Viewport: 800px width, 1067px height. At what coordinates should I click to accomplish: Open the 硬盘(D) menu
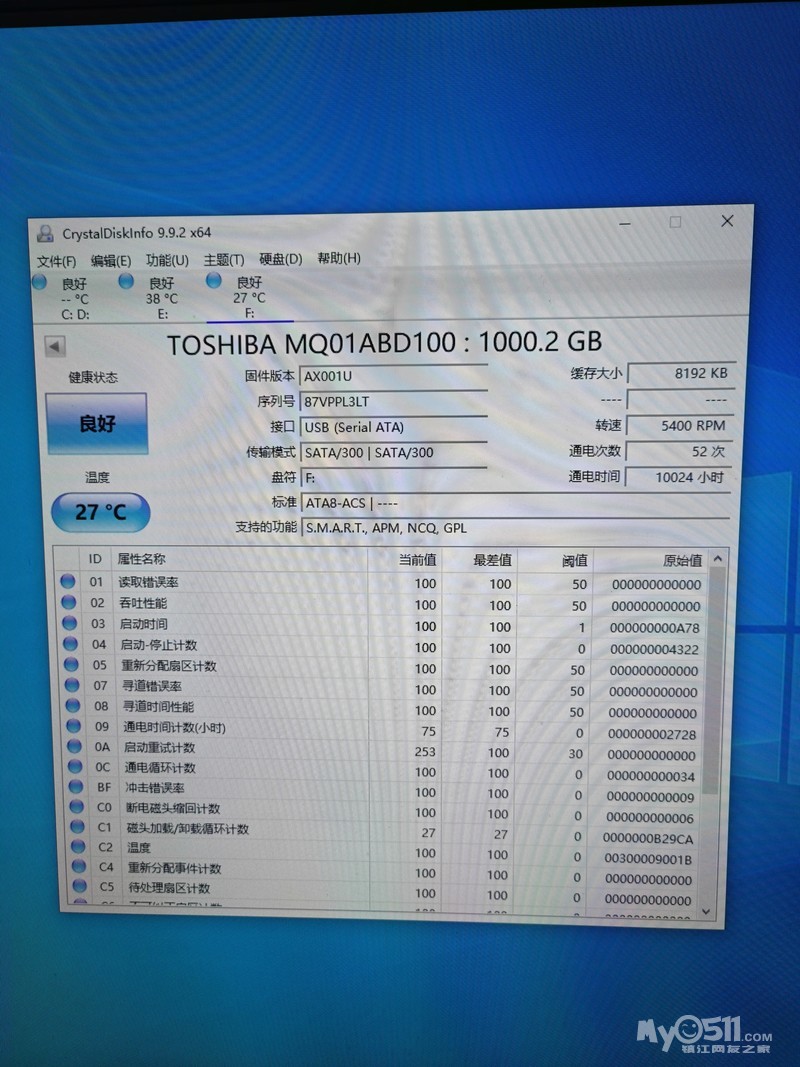tap(280, 259)
